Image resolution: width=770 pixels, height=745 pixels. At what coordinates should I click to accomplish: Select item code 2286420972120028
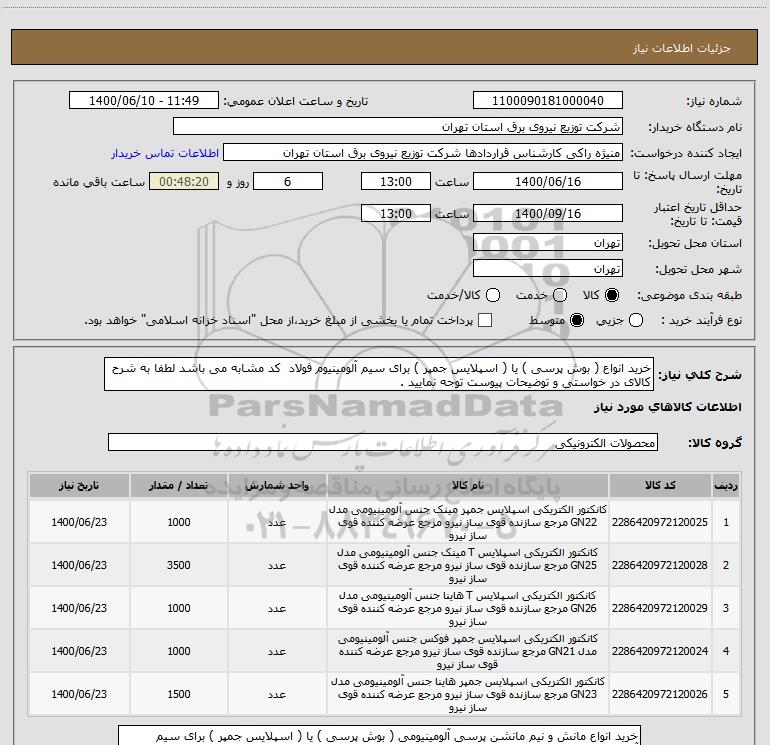660,565
